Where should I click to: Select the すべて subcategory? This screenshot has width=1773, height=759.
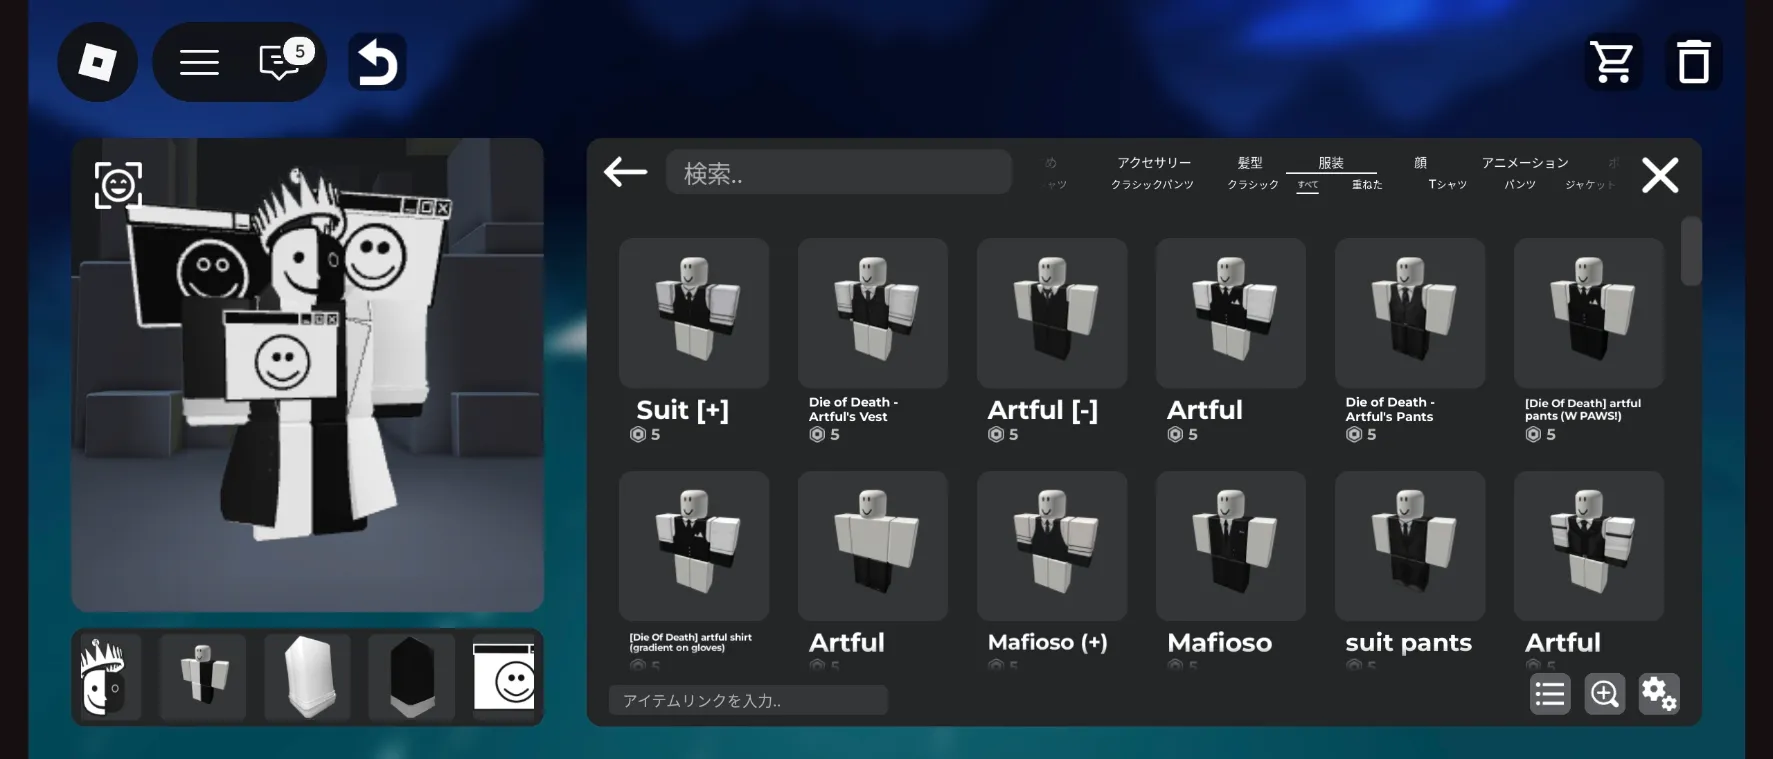coord(1308,185)
